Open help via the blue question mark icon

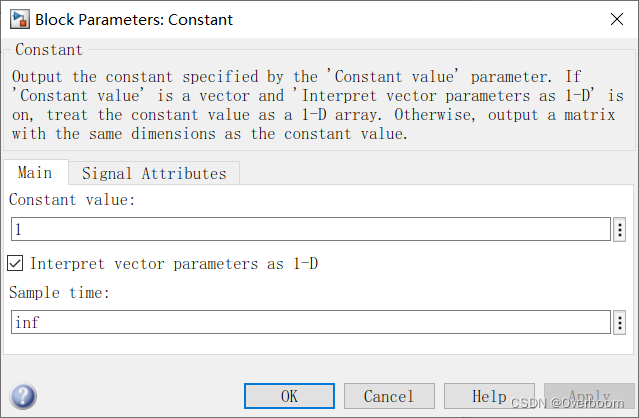tap(24, 396)
